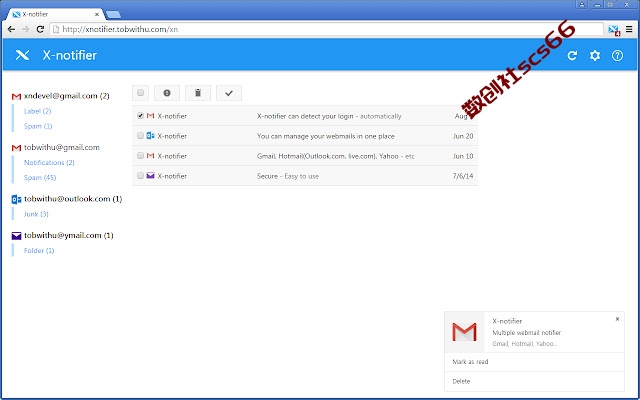Open account xndevel@gmail.com (2)
The width and height of the screenshot is (640, 400).
[x=67, y=96]
